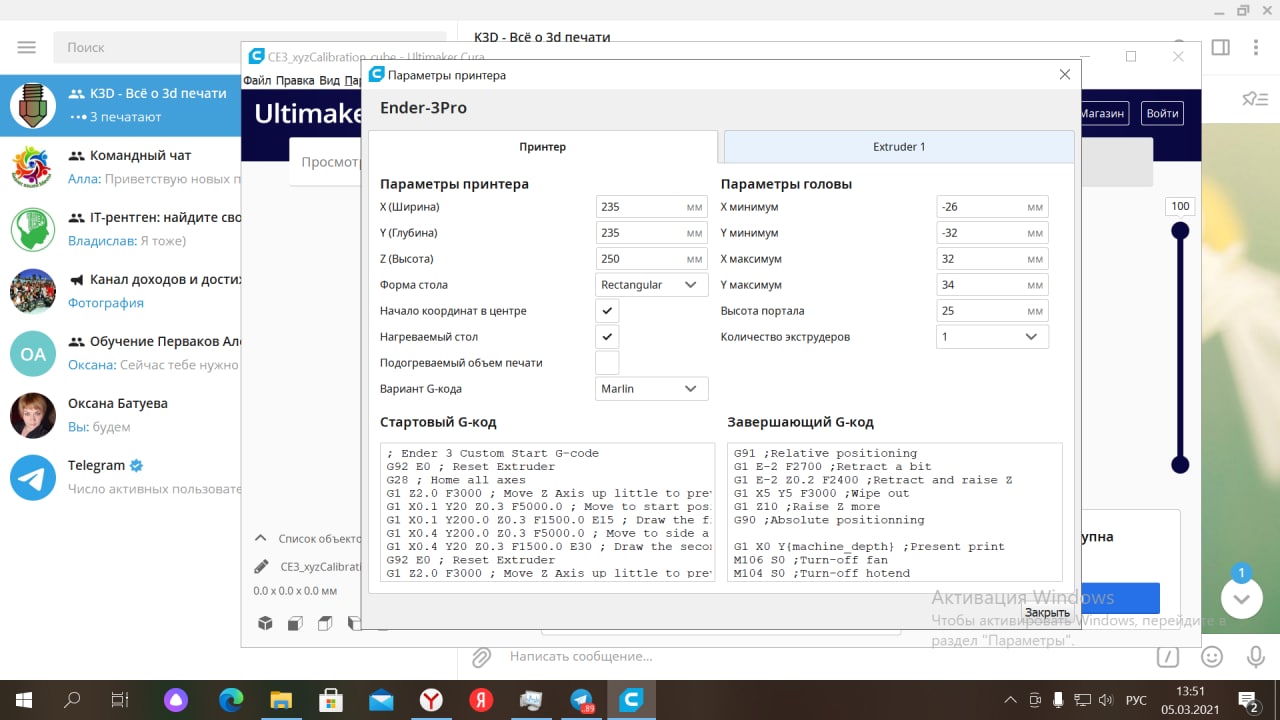Enable Подогреваемый объем печати checkbox
This screenshot has height=720, width=1280.
click(607, 363)
